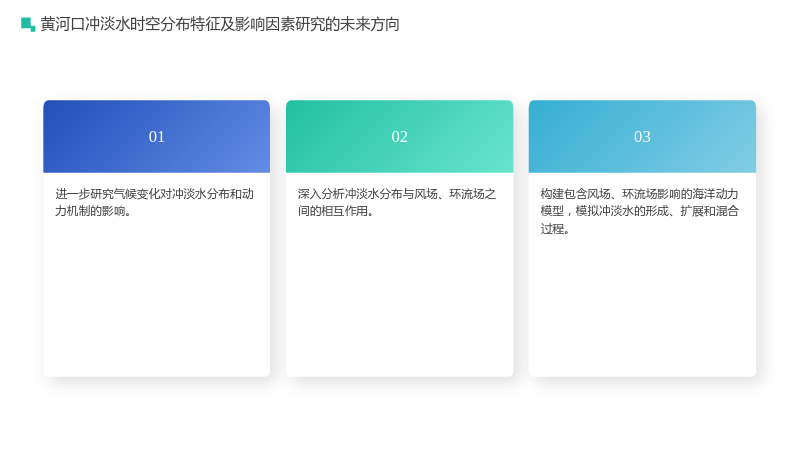Click the white body of the first card

(x=157, y=296)
